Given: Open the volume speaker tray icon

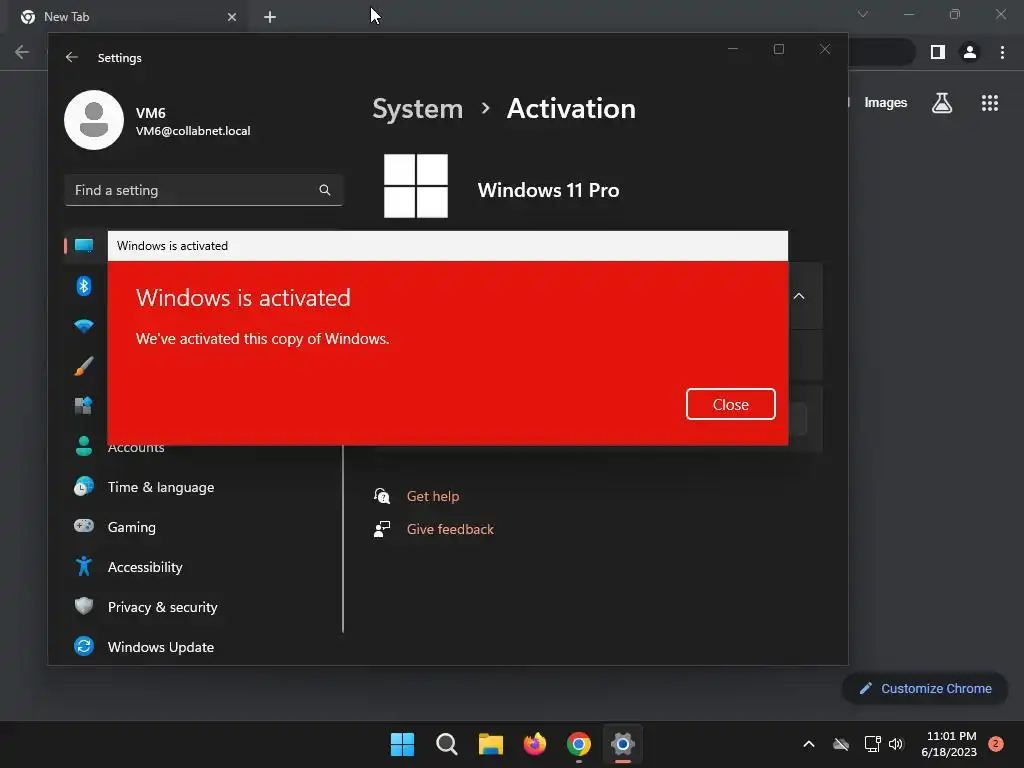Looking at the screenshot, I should [x=896, y=744].
